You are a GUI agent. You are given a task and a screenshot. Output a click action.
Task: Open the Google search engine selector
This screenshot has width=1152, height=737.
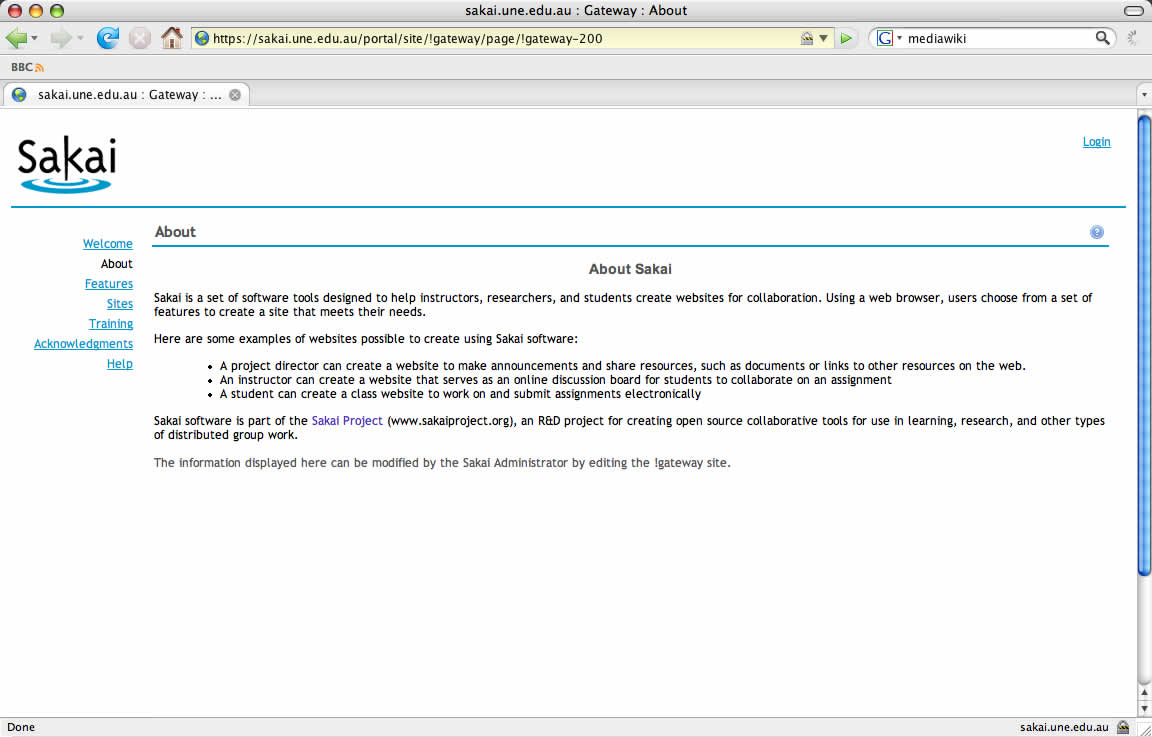coord(889,38)
